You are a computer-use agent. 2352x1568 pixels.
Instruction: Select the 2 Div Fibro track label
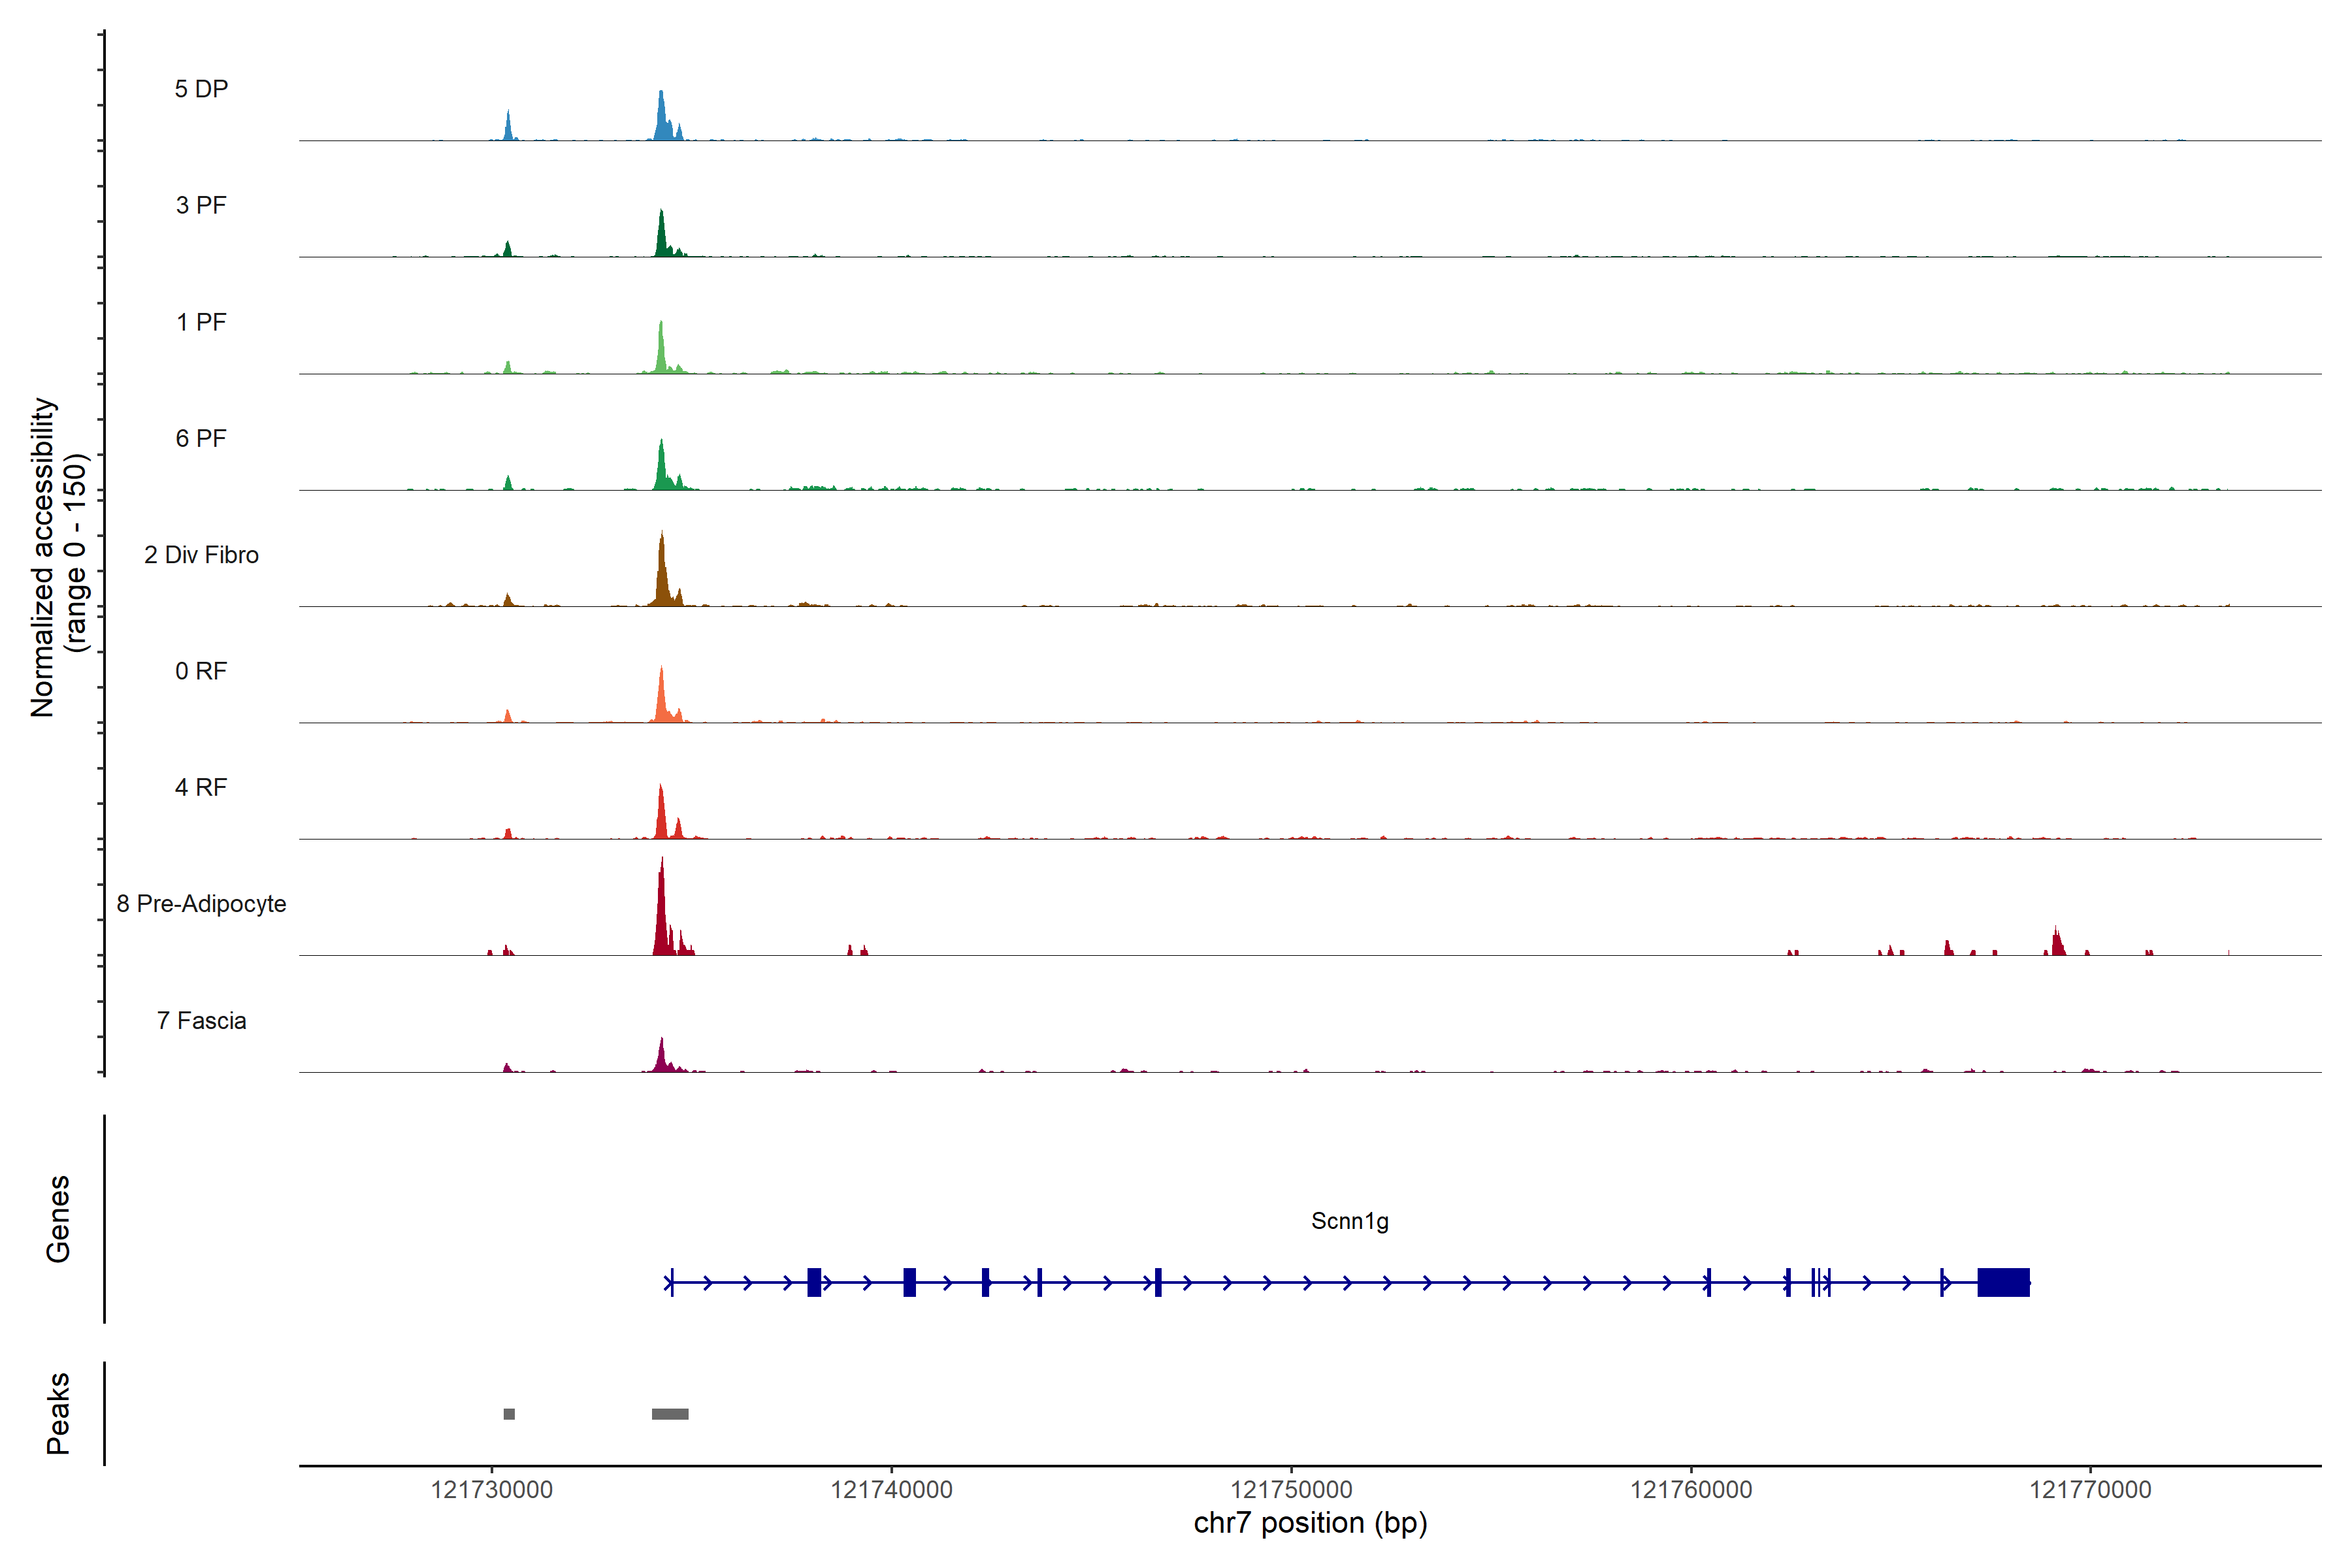pyautogui.click(x=201, y=555)
